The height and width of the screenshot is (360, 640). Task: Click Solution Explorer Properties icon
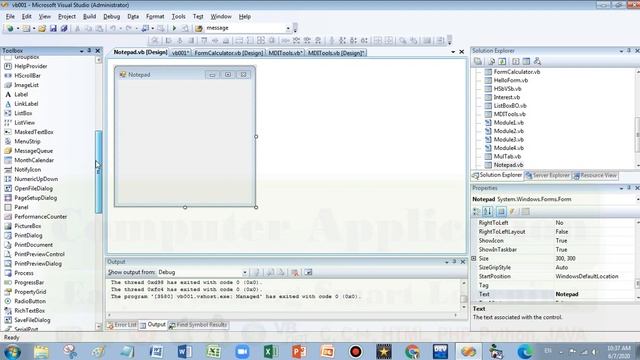click(478, 61)
